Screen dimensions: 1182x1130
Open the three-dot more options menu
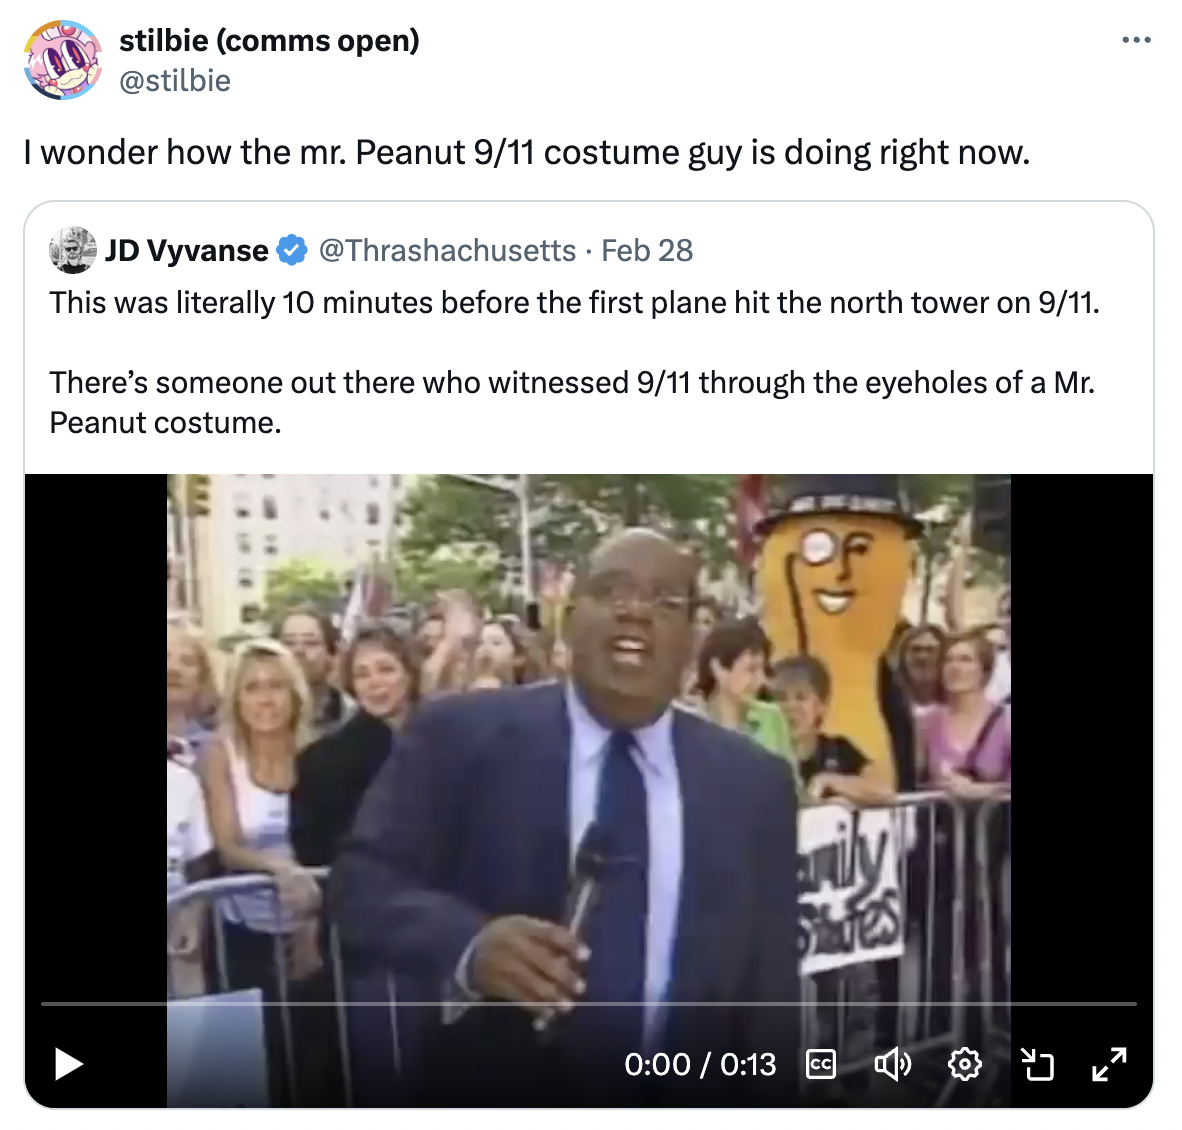(x=1136, y=40)
